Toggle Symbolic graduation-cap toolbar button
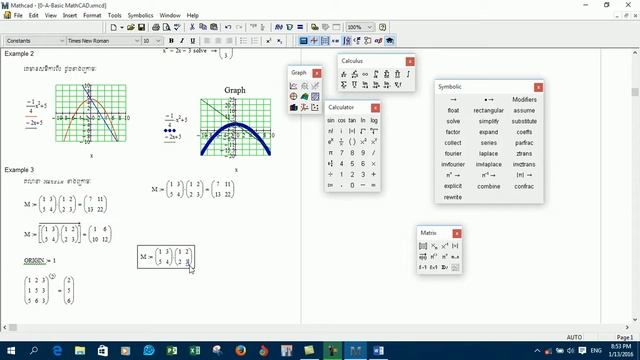This screenshot has width=640, height=360. pyautogui.click(x=389, y=41)
